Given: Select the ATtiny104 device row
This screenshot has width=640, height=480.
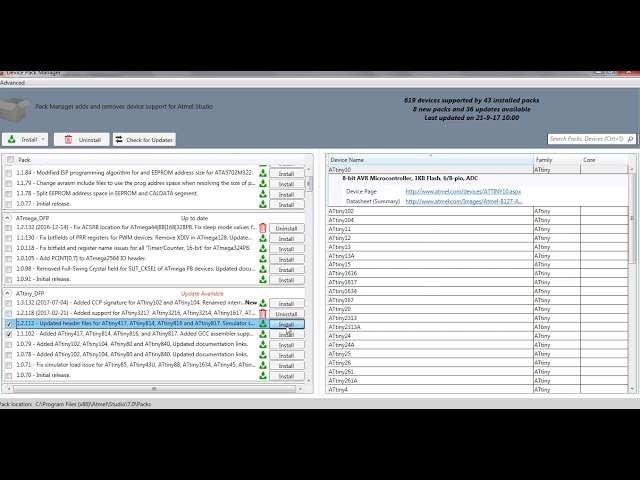Looking at the screenshot, I should point(478,220).
